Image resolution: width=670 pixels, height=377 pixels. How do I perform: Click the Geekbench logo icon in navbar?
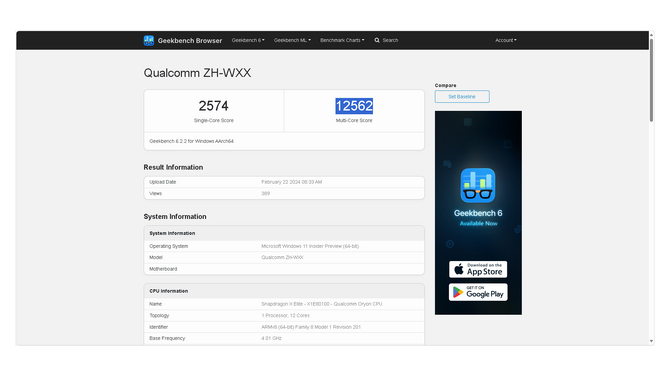[x=149, y=41]
